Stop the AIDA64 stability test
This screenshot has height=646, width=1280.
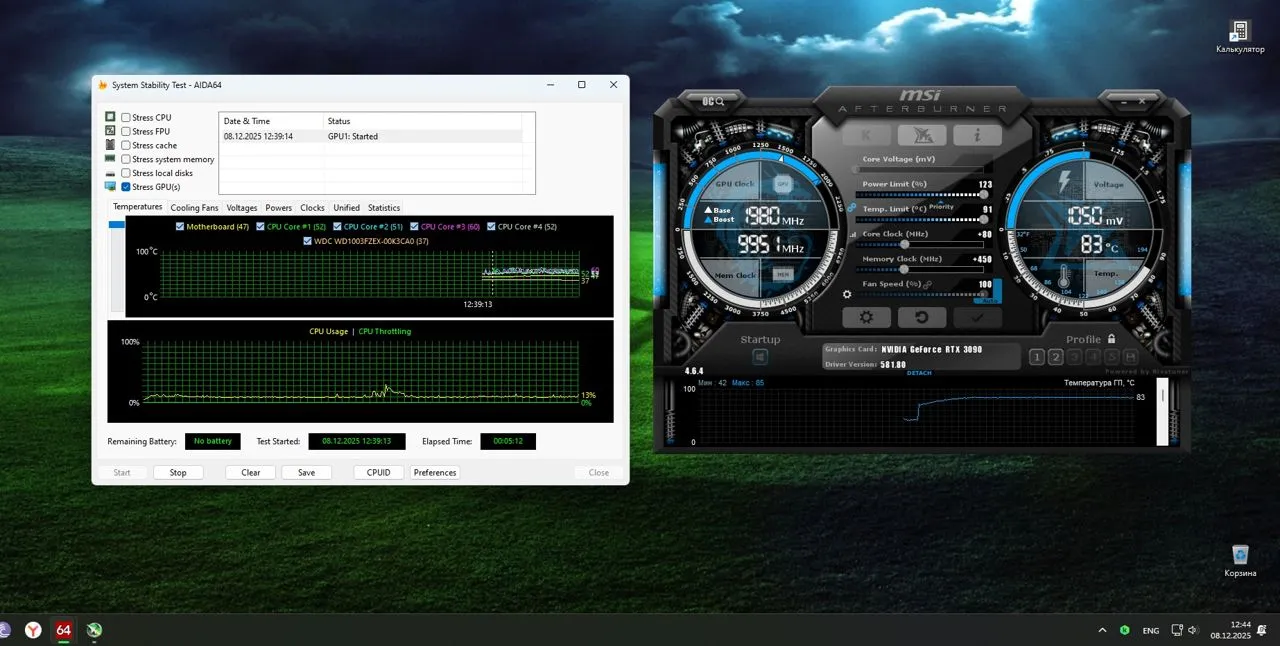click(178, 473)
